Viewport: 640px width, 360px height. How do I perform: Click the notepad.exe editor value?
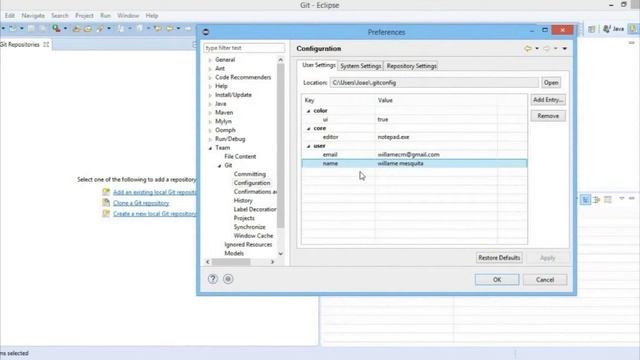tap(393, 137)
